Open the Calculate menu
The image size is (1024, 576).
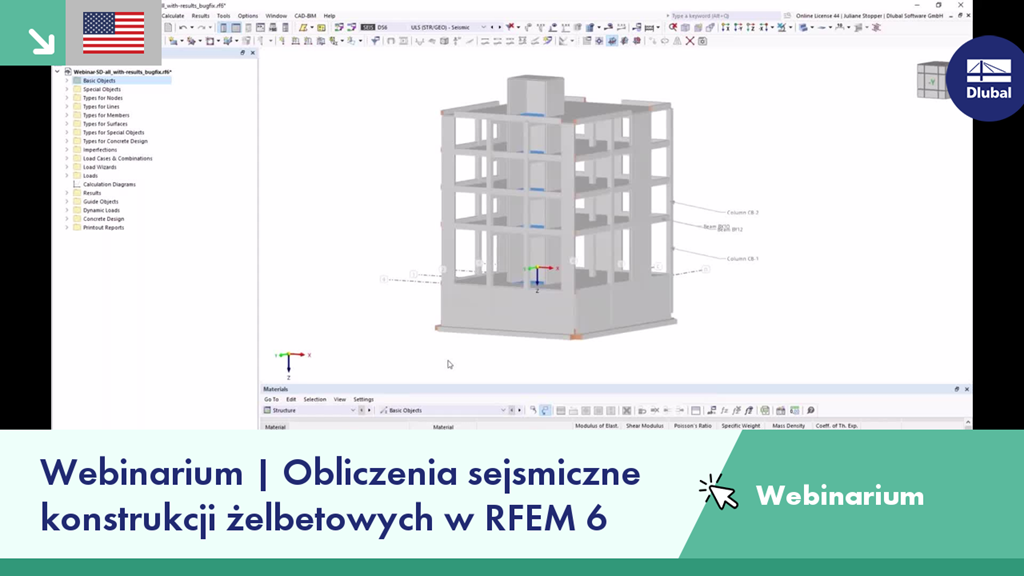173,16
